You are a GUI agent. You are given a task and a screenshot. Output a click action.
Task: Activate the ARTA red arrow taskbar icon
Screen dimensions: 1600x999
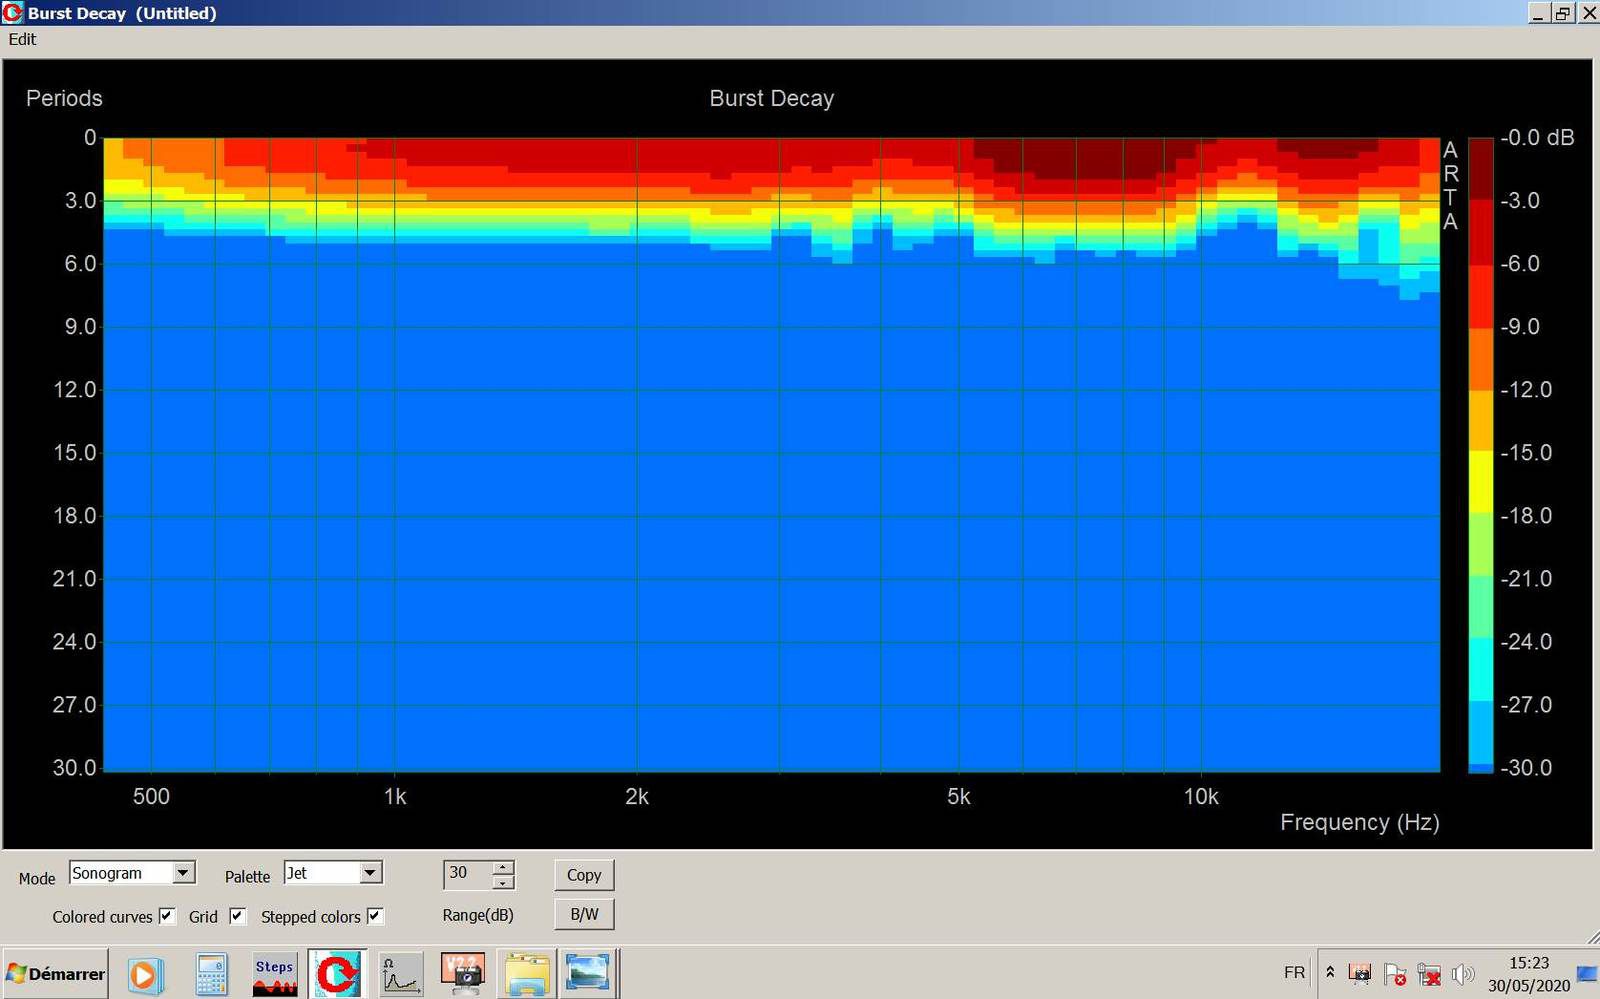tap(337, 974)
